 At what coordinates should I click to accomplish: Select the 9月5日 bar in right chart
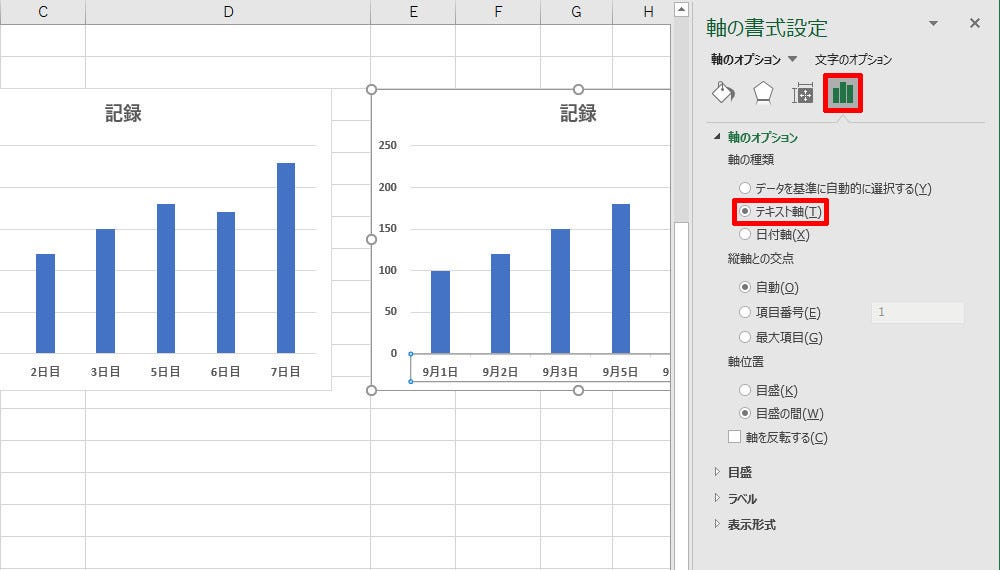coord(621,279)
